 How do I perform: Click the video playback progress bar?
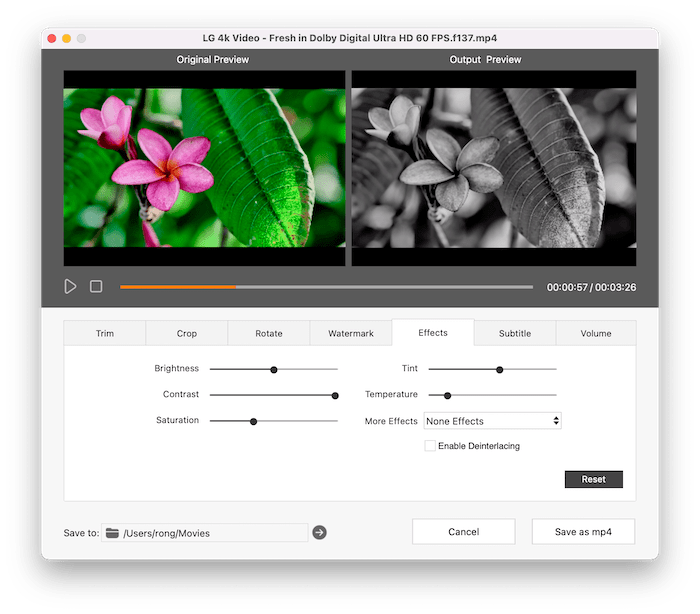tap(326, 287)
